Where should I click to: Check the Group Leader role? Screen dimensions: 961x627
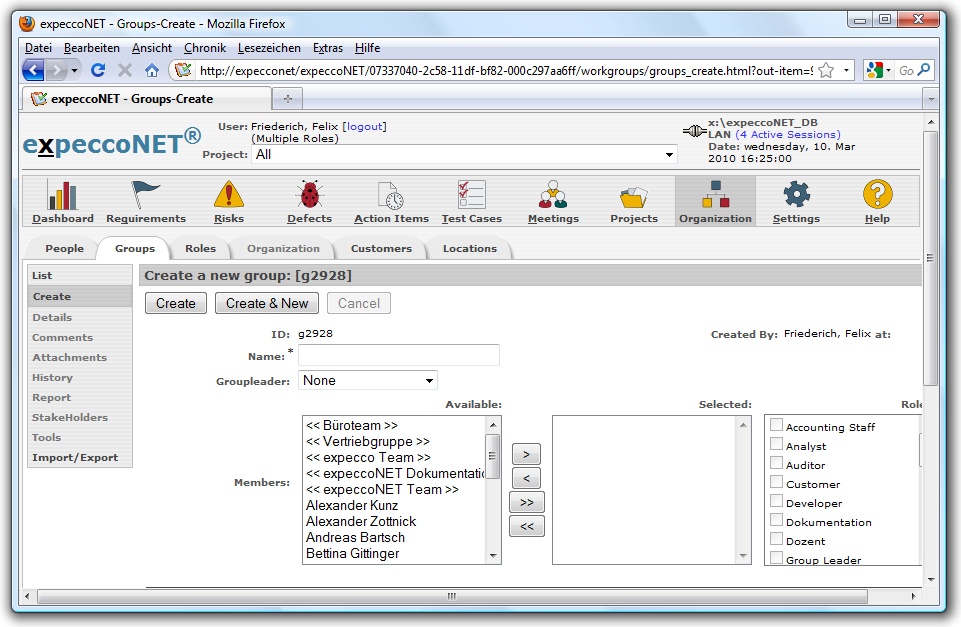pyautogui.click(x=777, y=558)
